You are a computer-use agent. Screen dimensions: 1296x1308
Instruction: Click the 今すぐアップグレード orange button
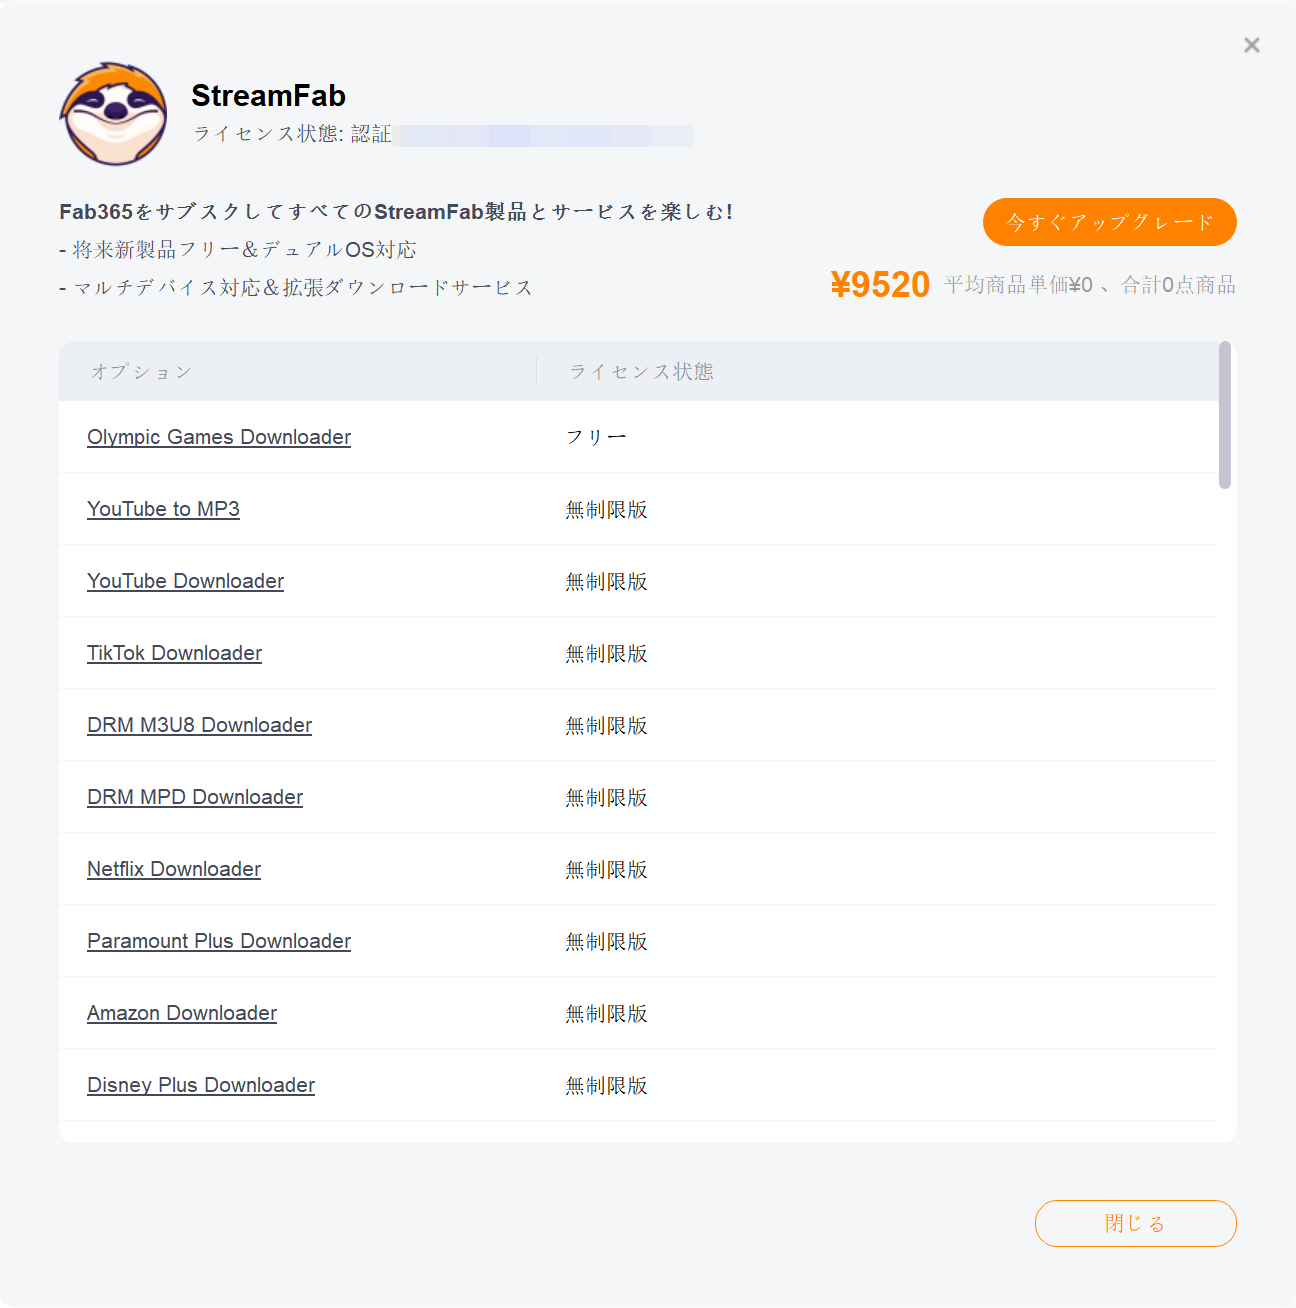pyautogui.click(x=1110, y=222)
